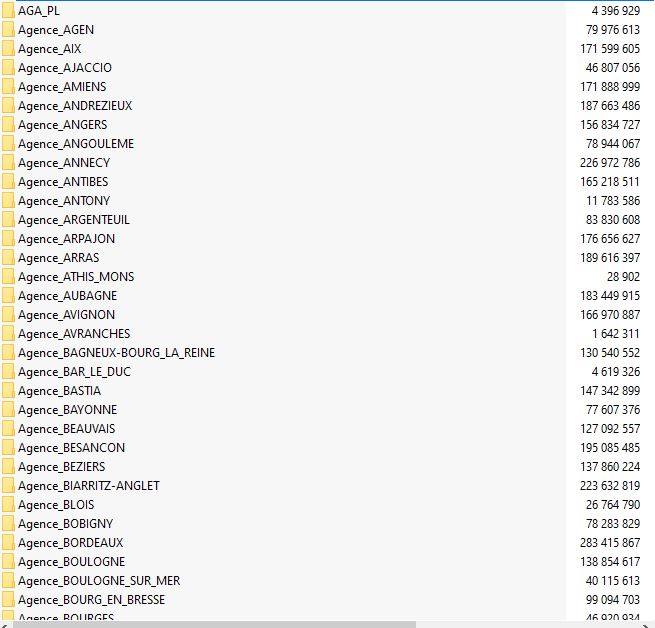The image size is (655, 628).
Task: Select the Agence_BOULOGNE_SUR_MER folder name
Action: [99, 581]
